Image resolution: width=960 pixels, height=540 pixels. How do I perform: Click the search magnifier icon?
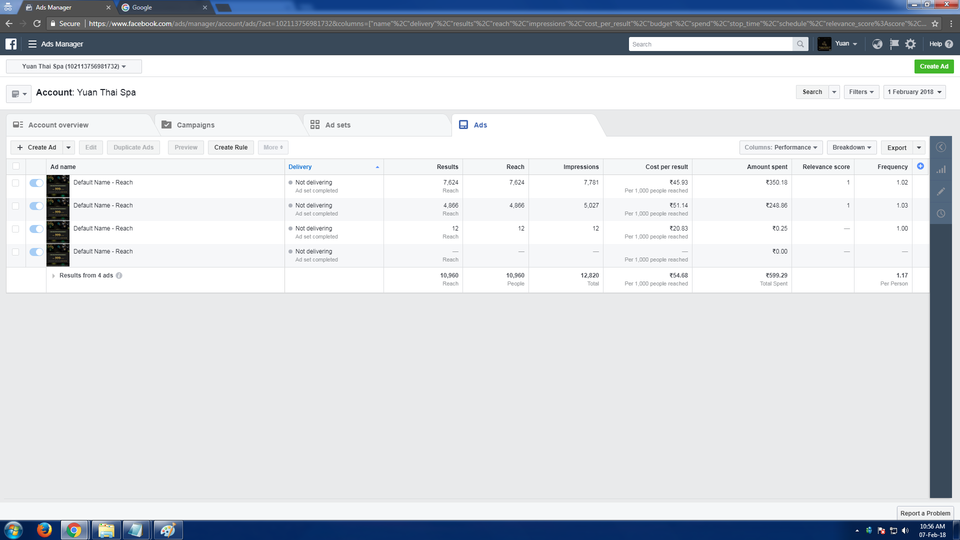point(800,44)
